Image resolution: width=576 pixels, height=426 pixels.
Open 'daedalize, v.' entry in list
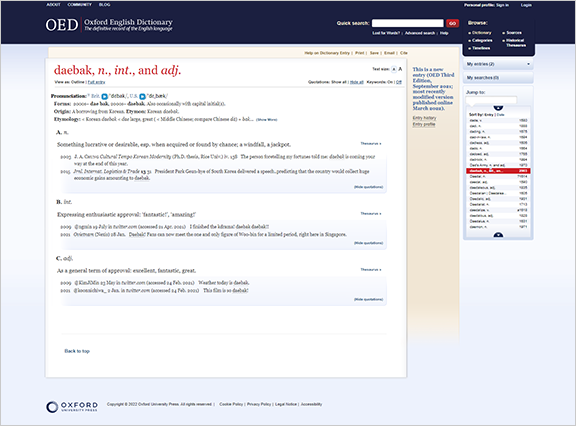[498, 210]
